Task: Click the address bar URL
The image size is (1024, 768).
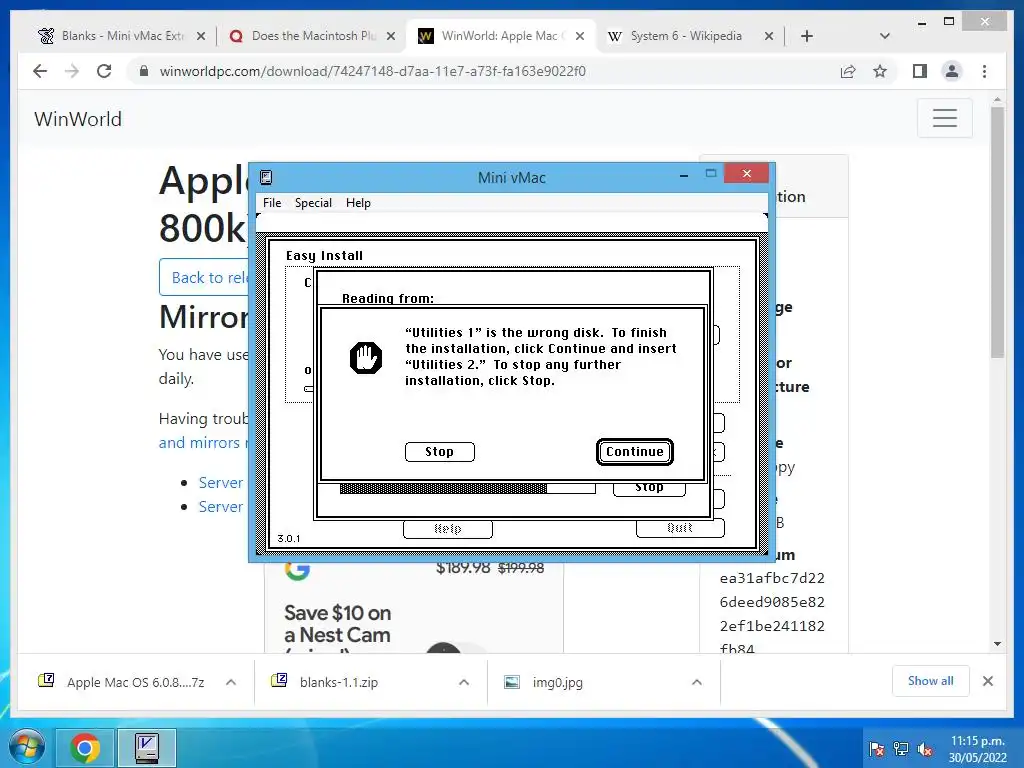Action: [372, 71]
